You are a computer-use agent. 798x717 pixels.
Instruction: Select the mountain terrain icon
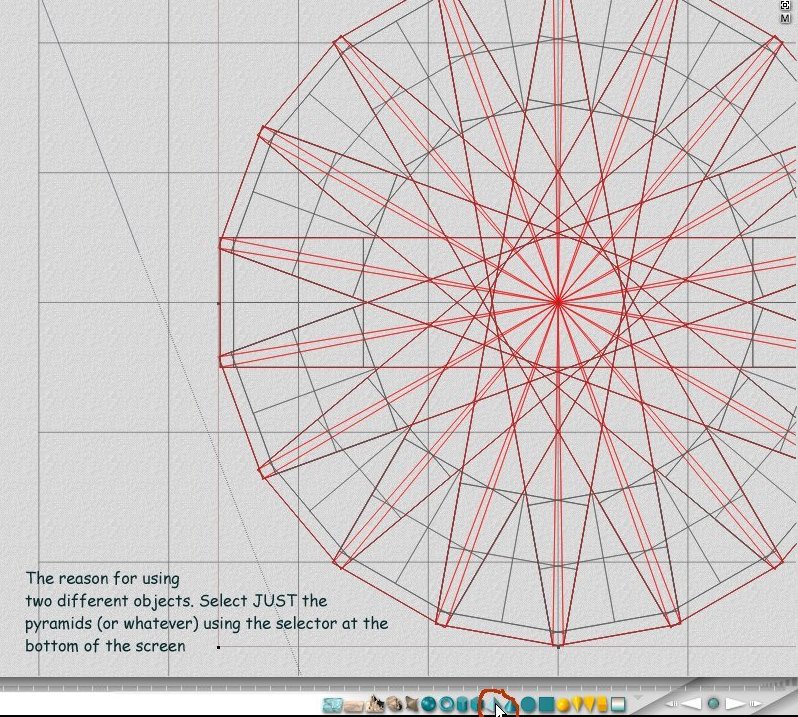[x=376, y=704]
